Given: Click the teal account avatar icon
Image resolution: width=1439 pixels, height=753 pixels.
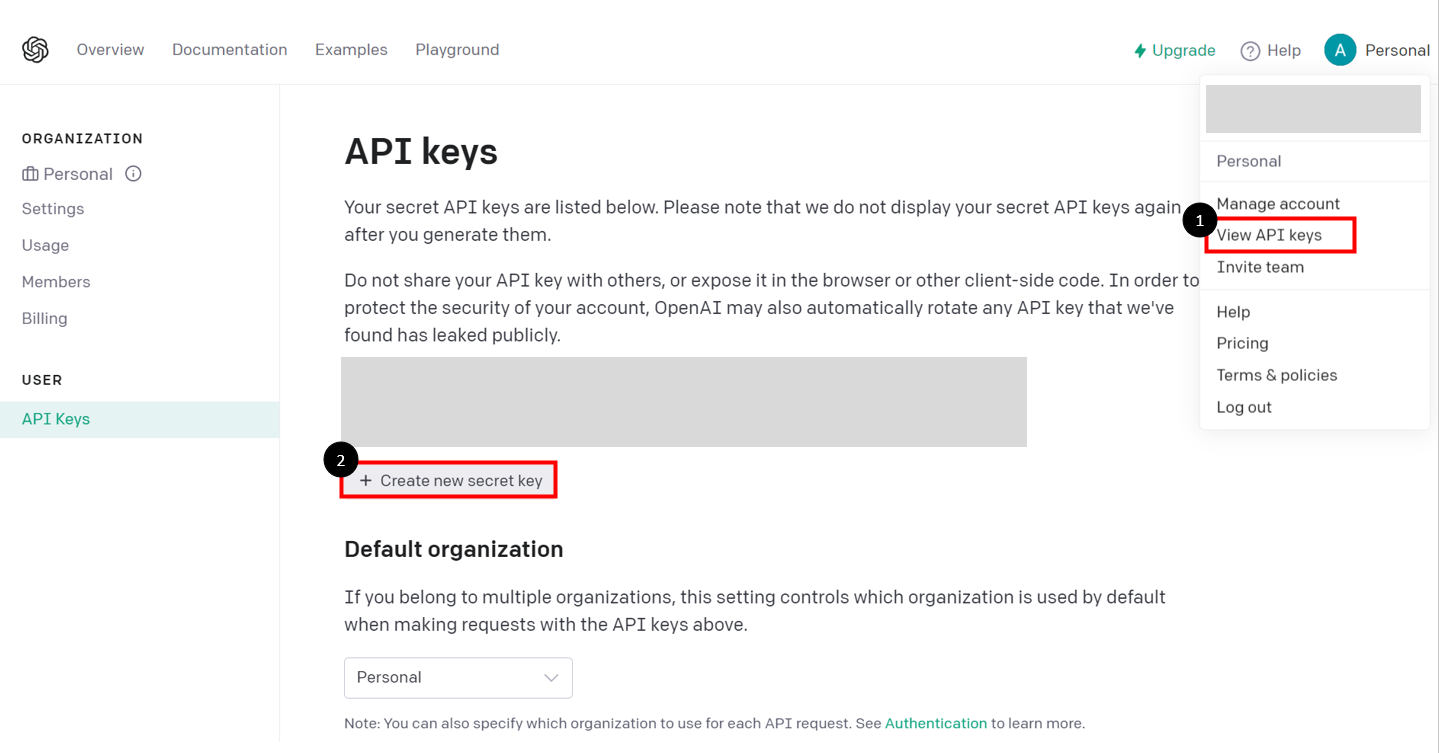Looking at the screenshot, I should click(1340, 50).
